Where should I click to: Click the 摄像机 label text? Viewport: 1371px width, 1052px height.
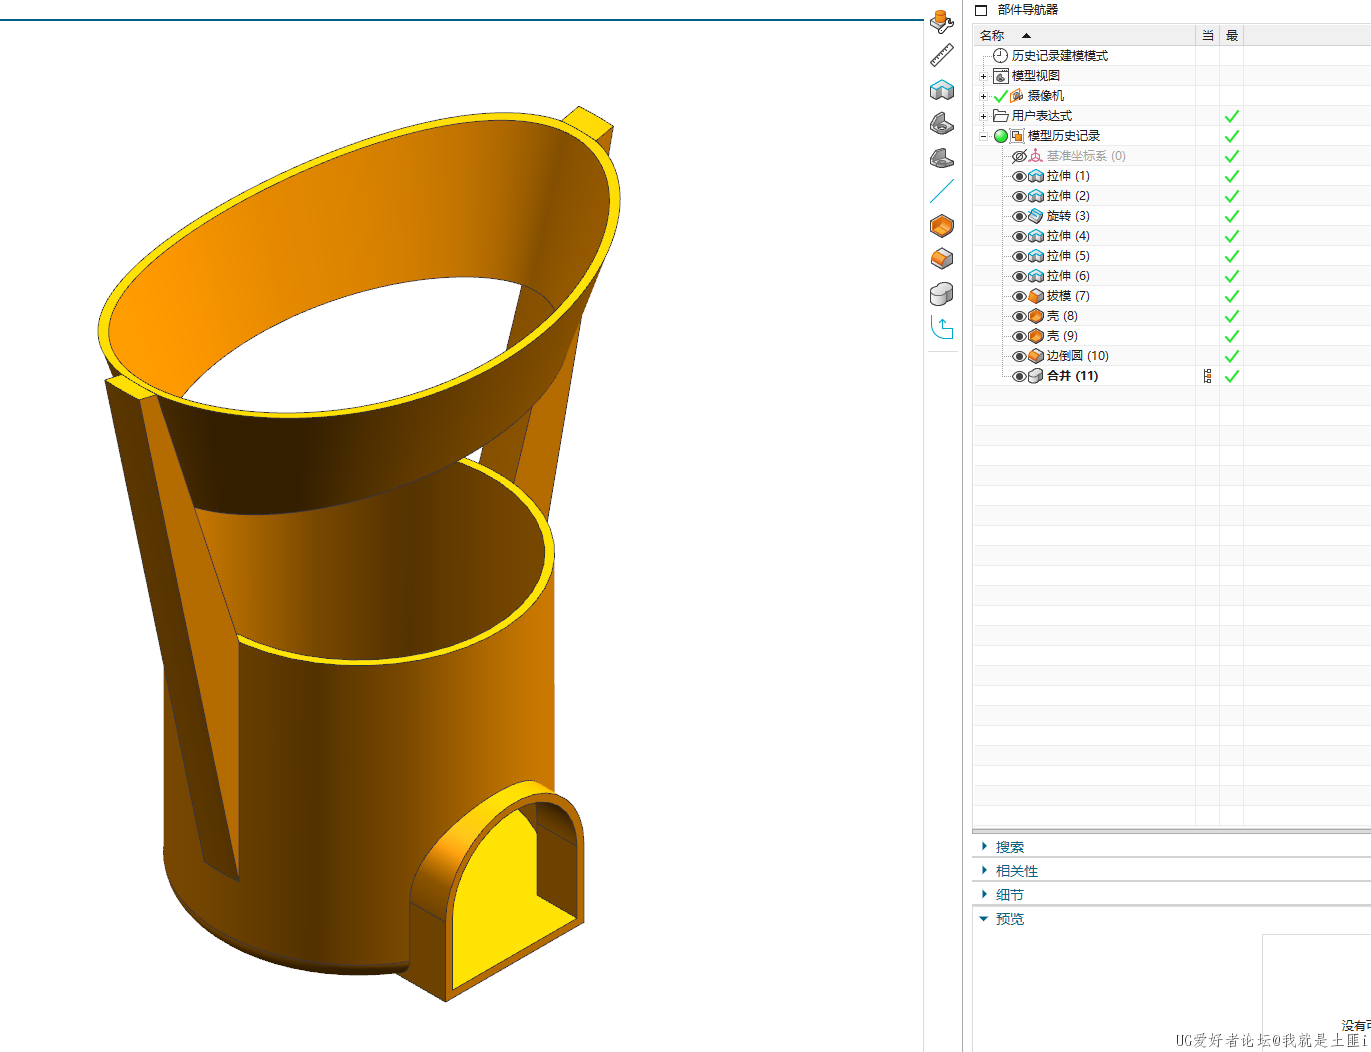click(1046, 96)
